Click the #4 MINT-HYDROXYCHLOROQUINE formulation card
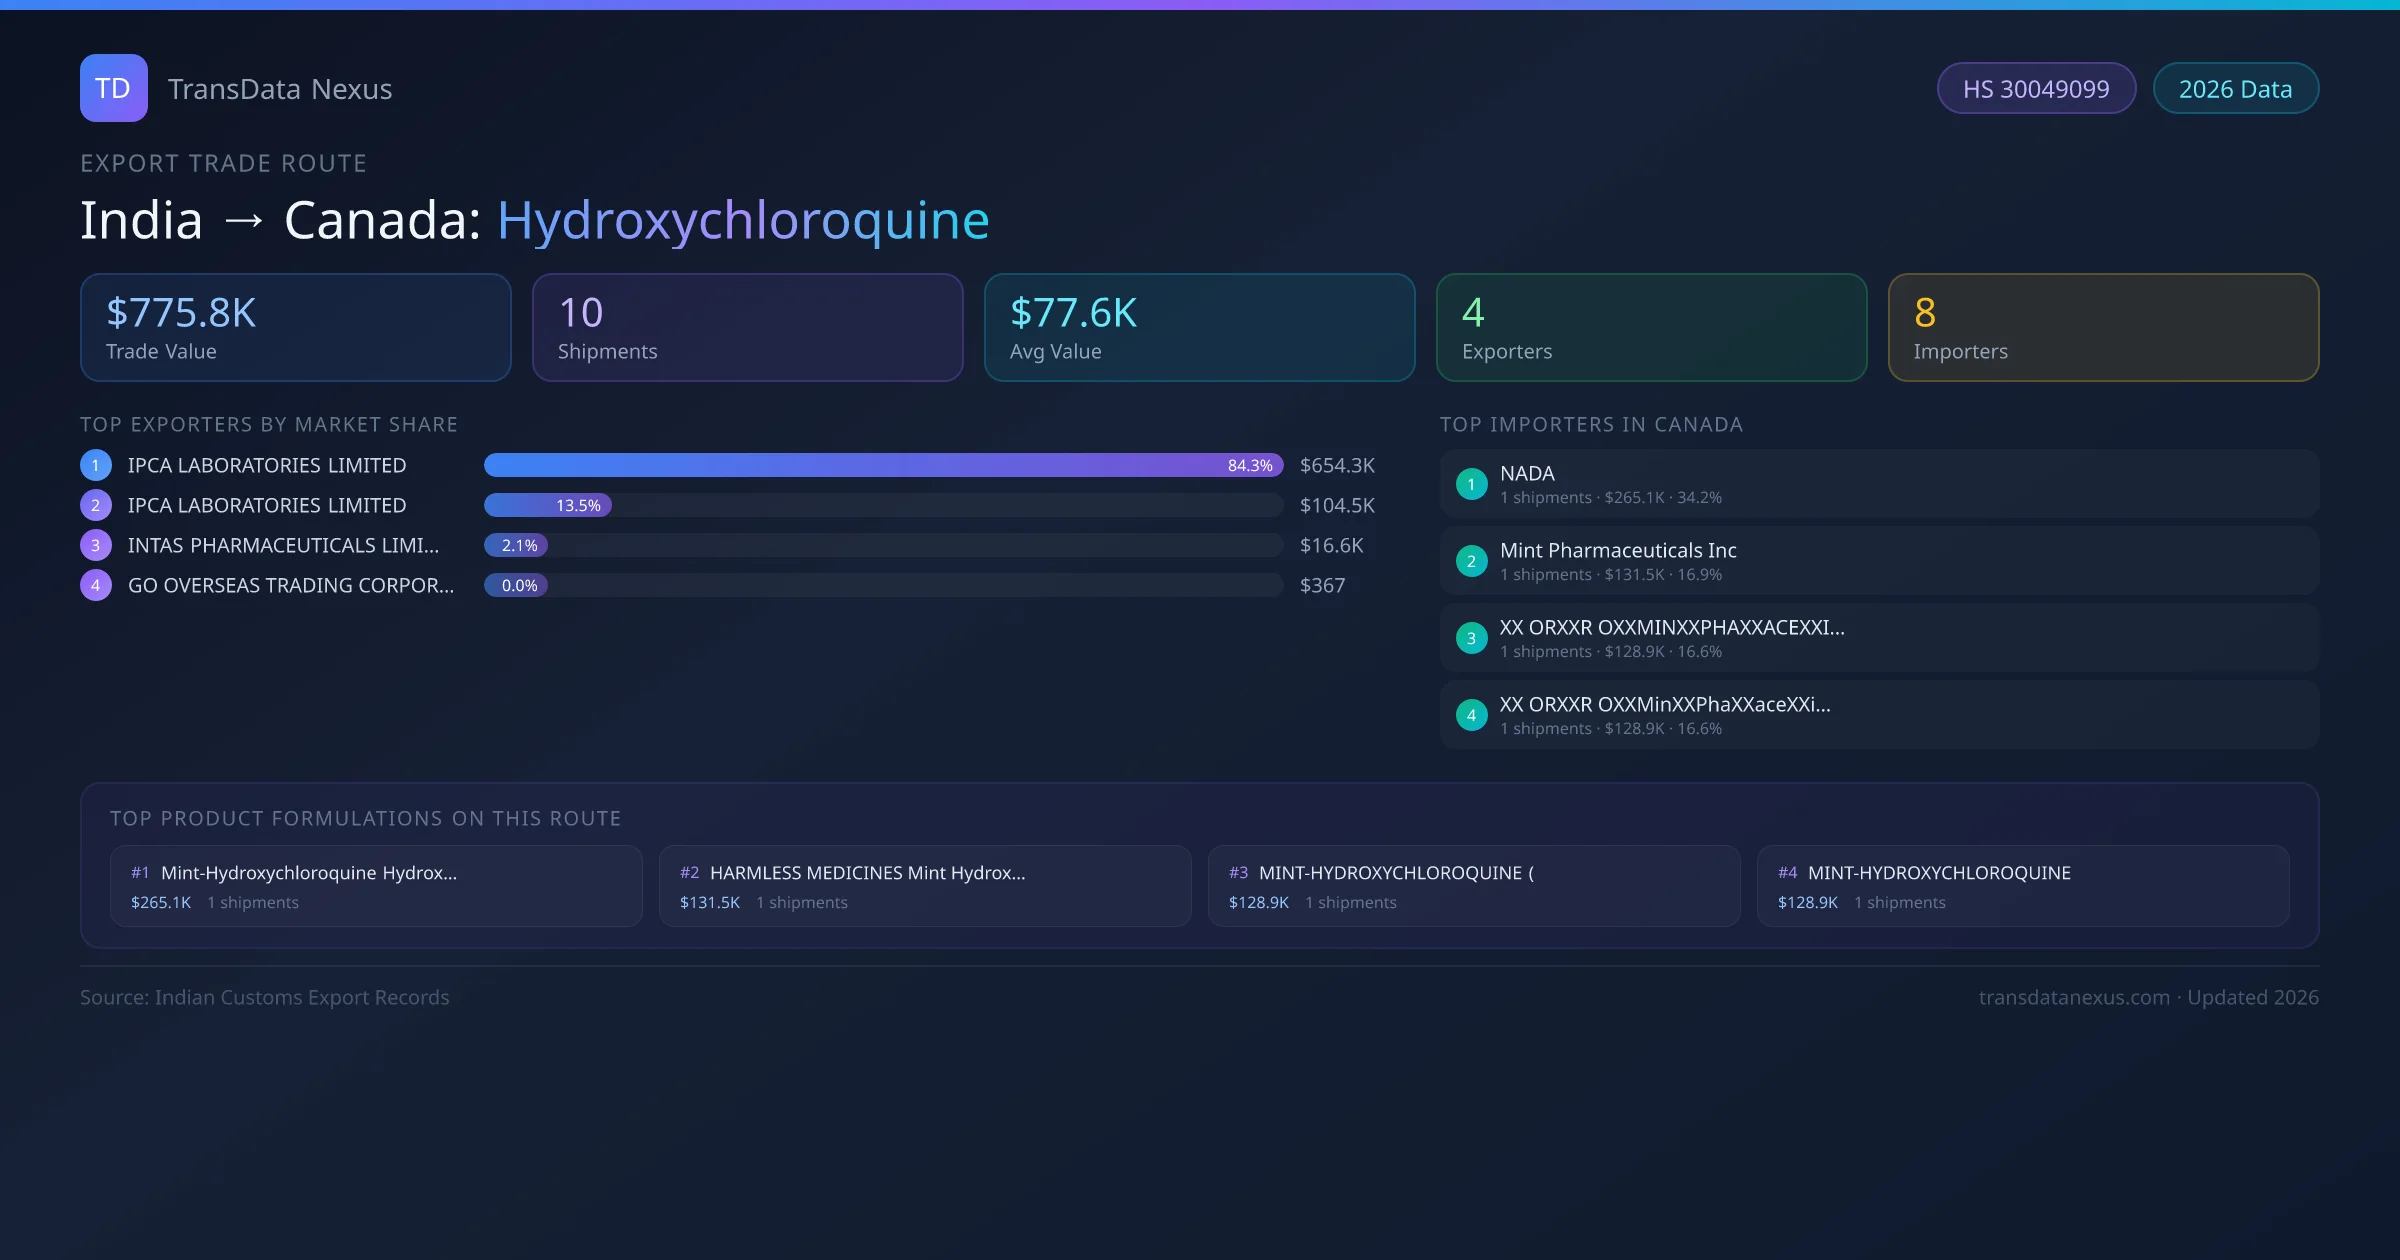This screenshot has width=2400, height=1260. [x=2023, y=886]
